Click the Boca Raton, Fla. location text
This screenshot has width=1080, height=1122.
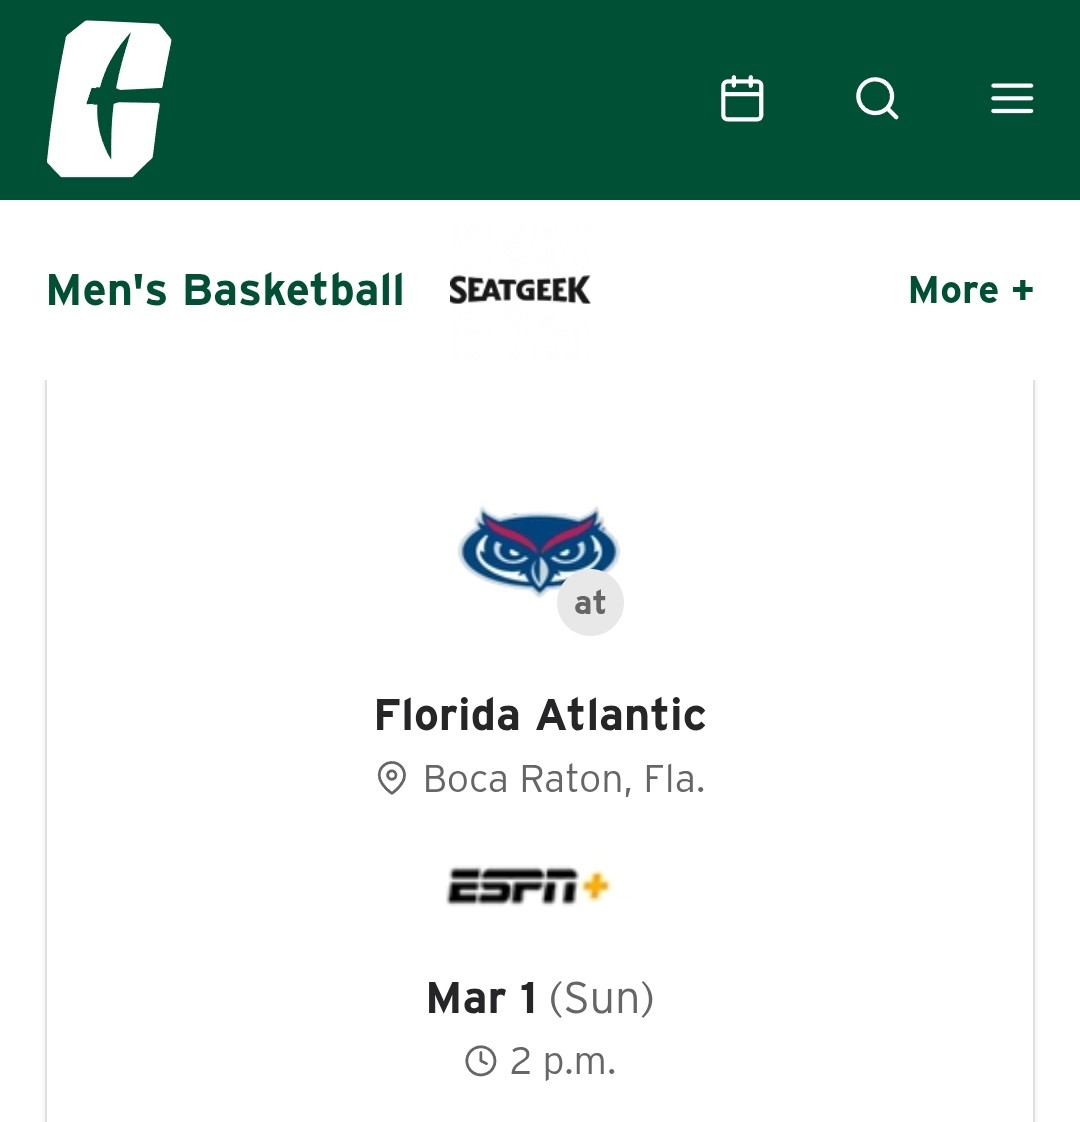(564, 779)
